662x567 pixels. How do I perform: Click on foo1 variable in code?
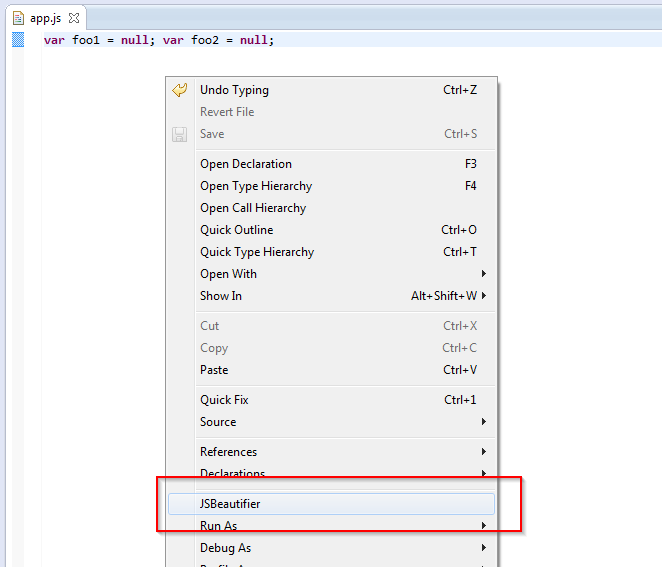(86, 40)
